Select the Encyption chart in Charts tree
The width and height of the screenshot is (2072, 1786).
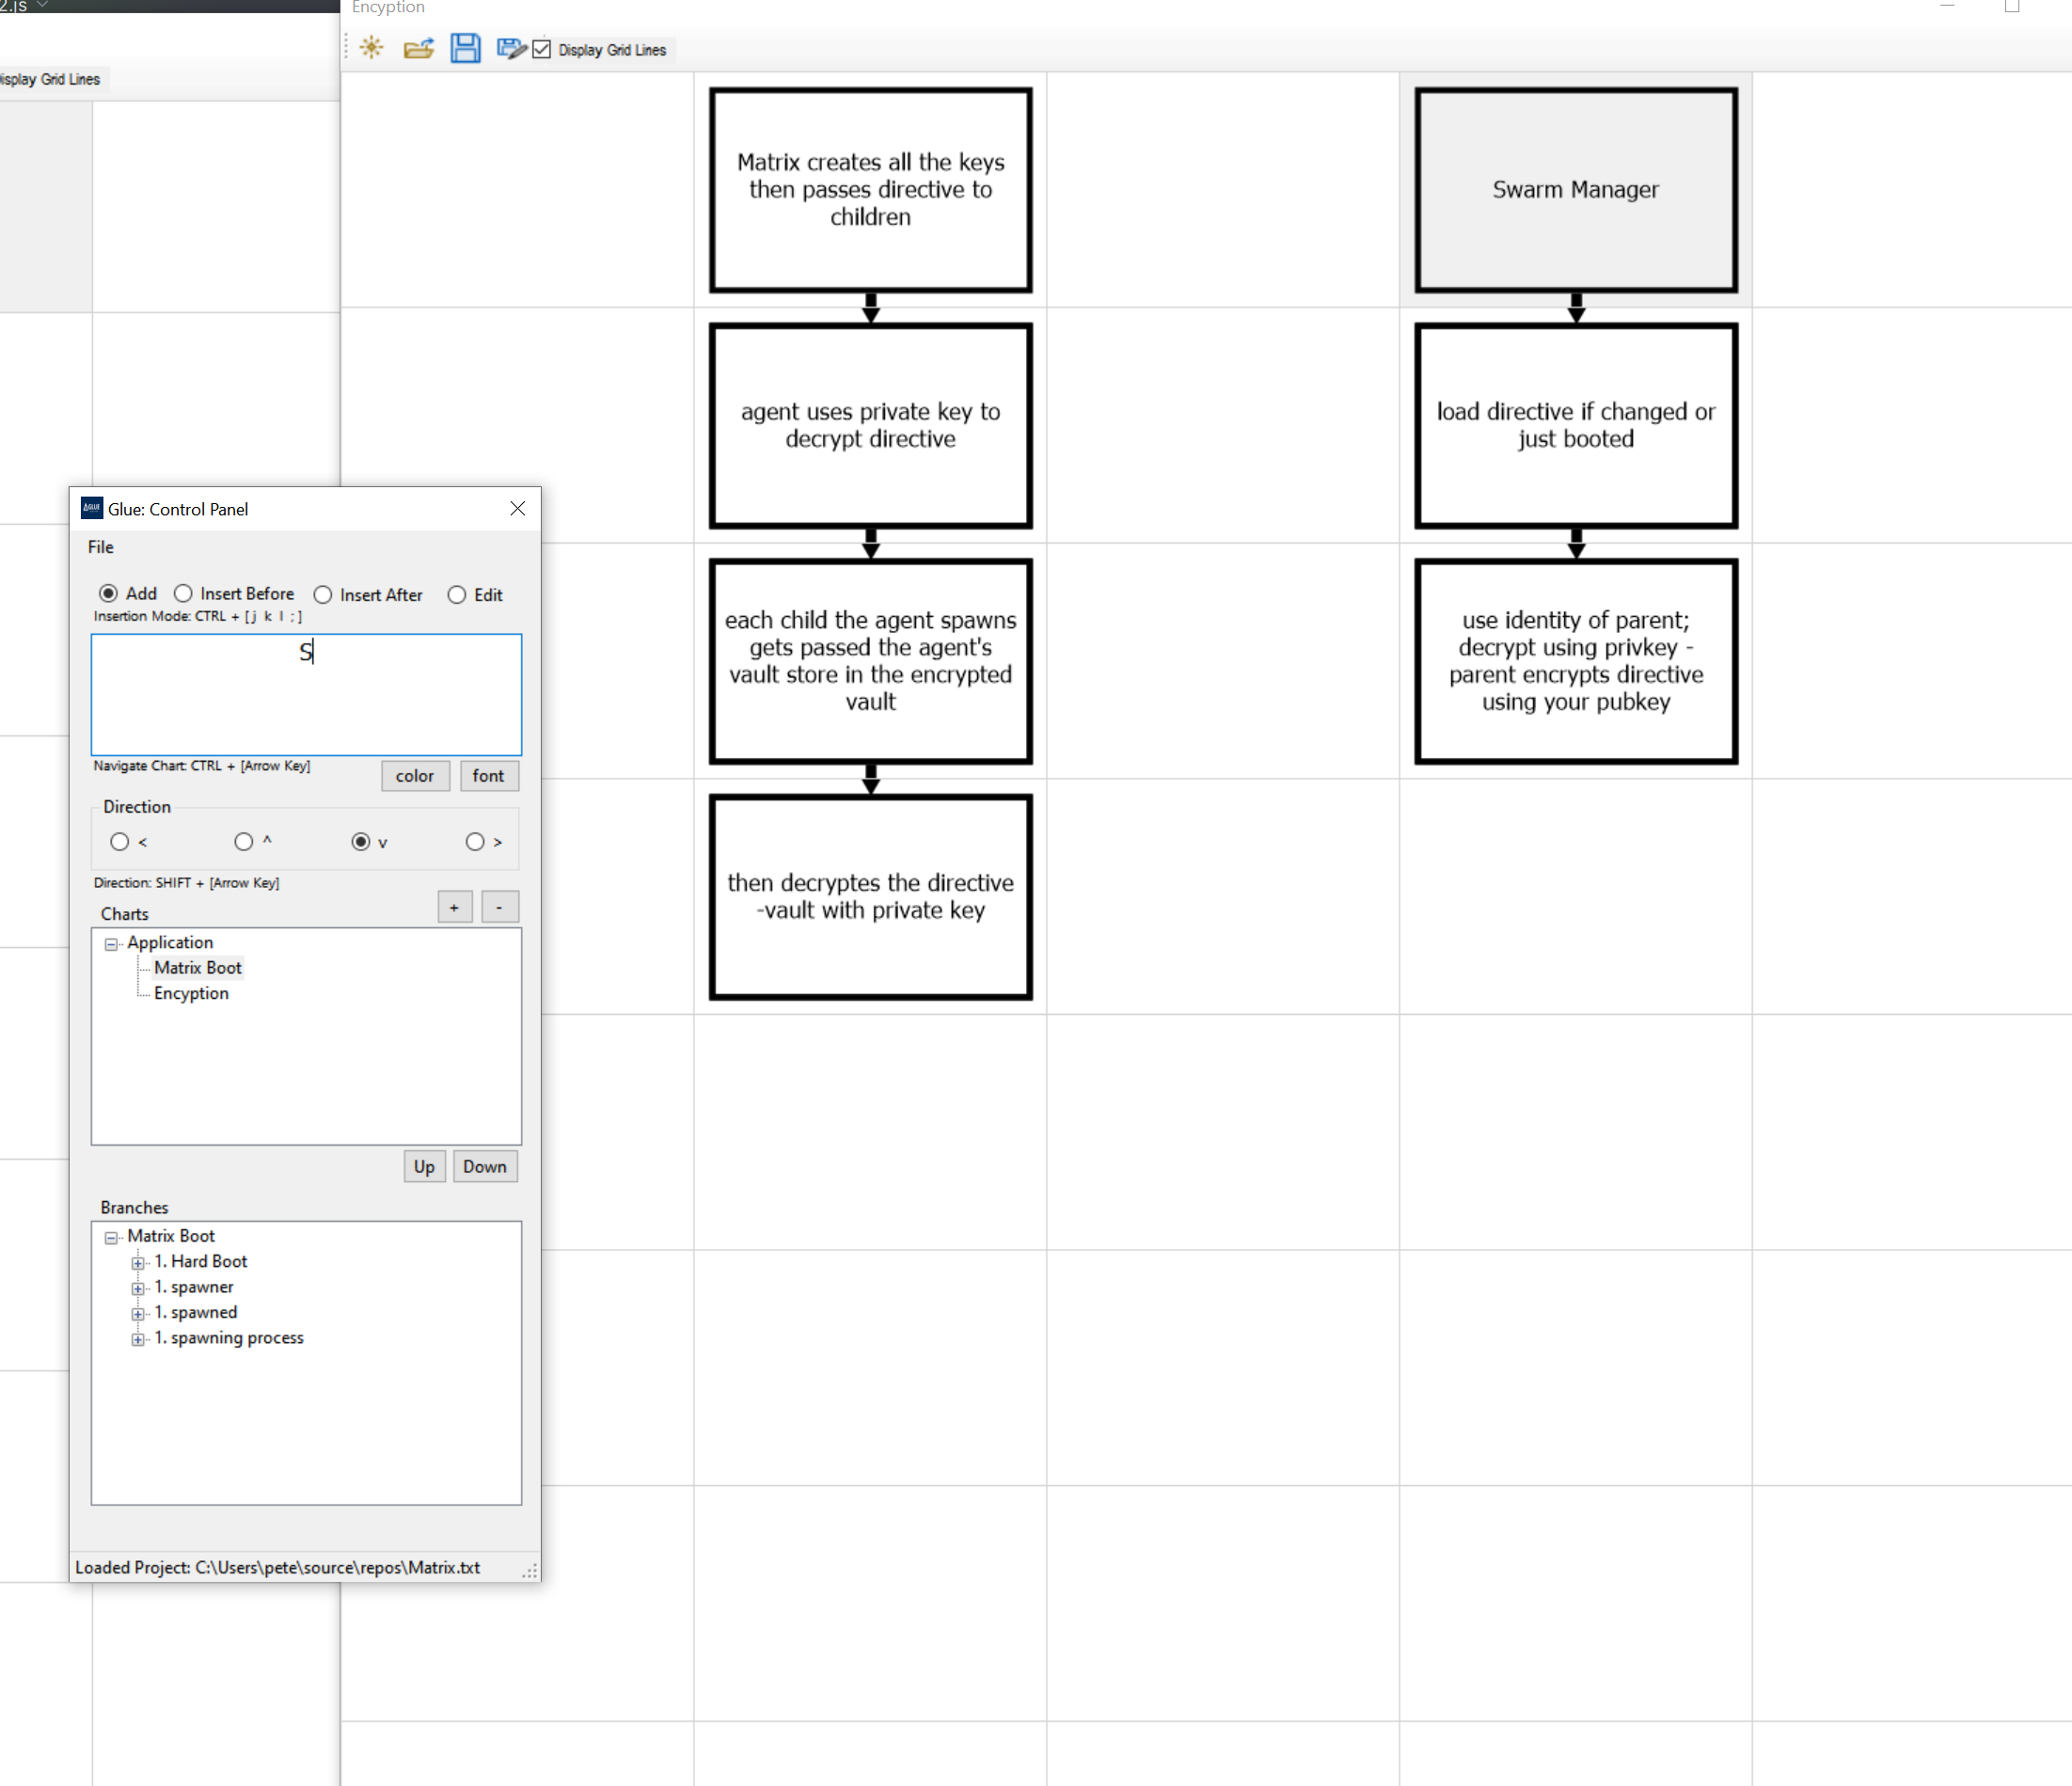coord(191,993)
